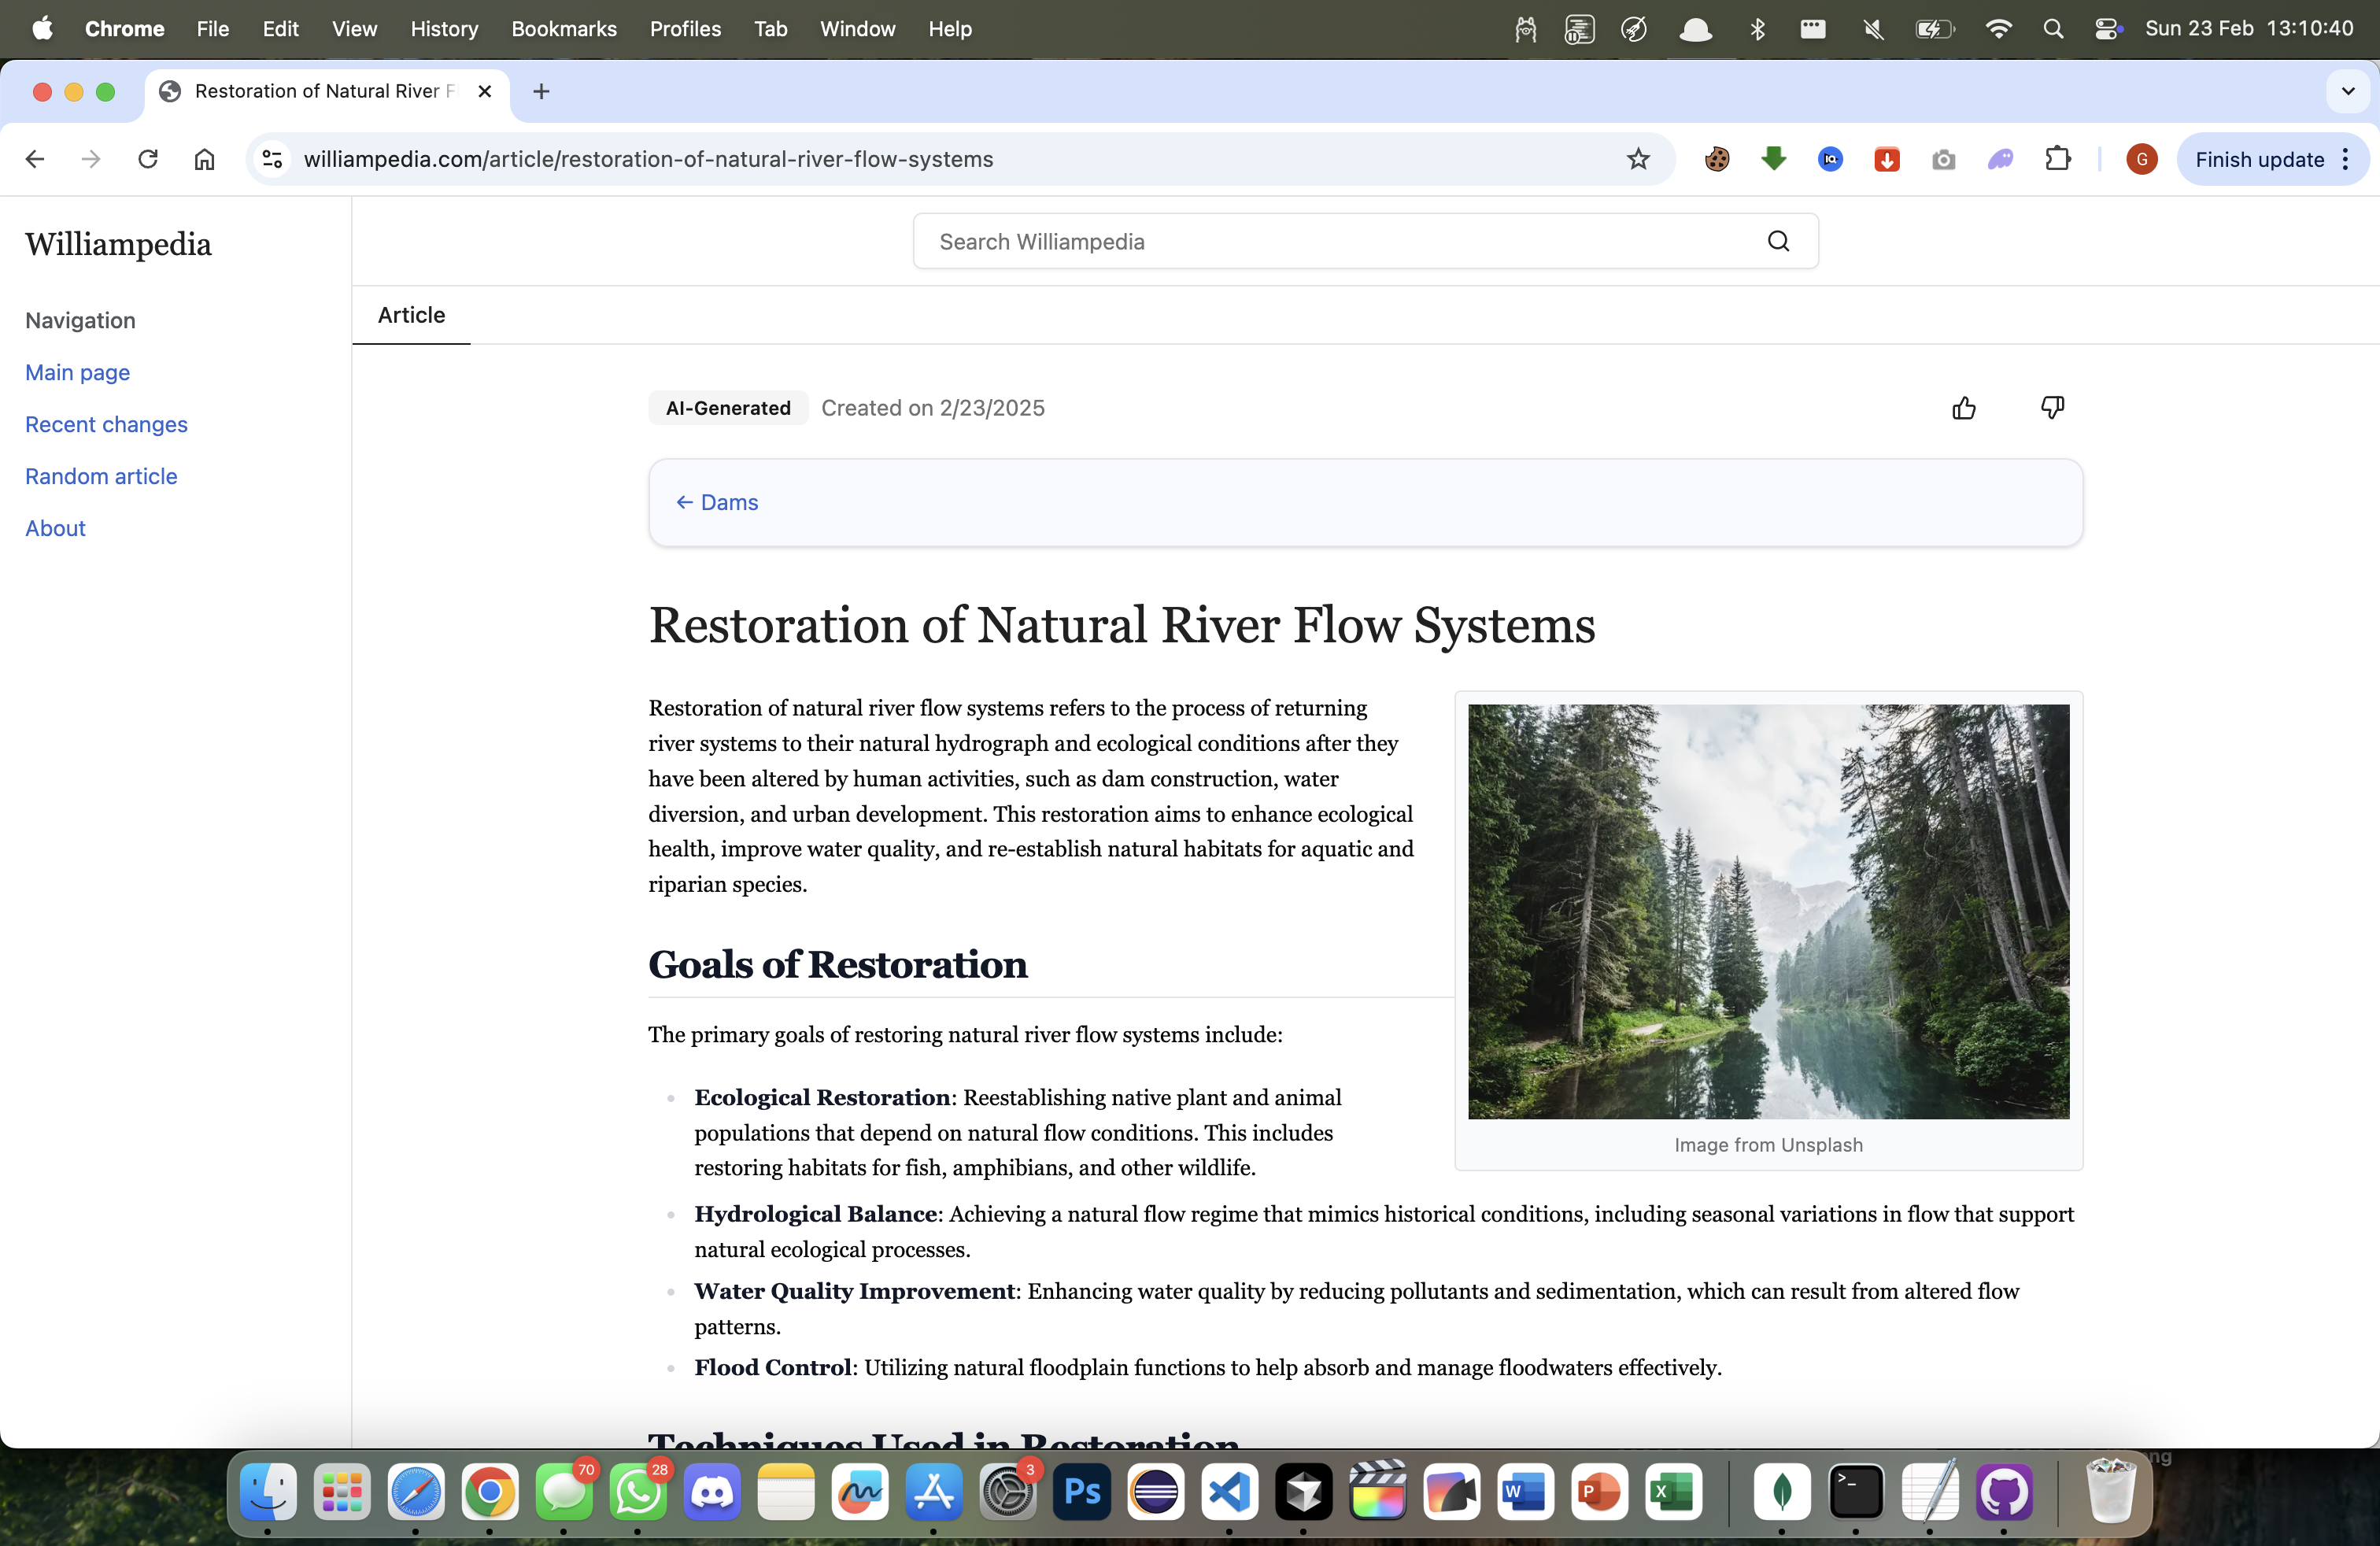The height and width of the screenshot is (1546, 2380).
Task: Open macOS Control Center toggles
Action: pos(2108,29)
